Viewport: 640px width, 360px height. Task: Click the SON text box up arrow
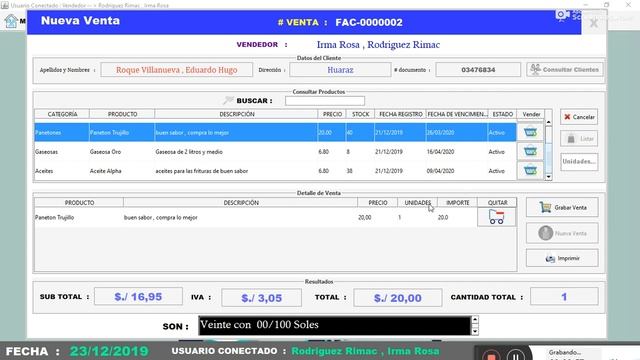[x=475, y=320]
